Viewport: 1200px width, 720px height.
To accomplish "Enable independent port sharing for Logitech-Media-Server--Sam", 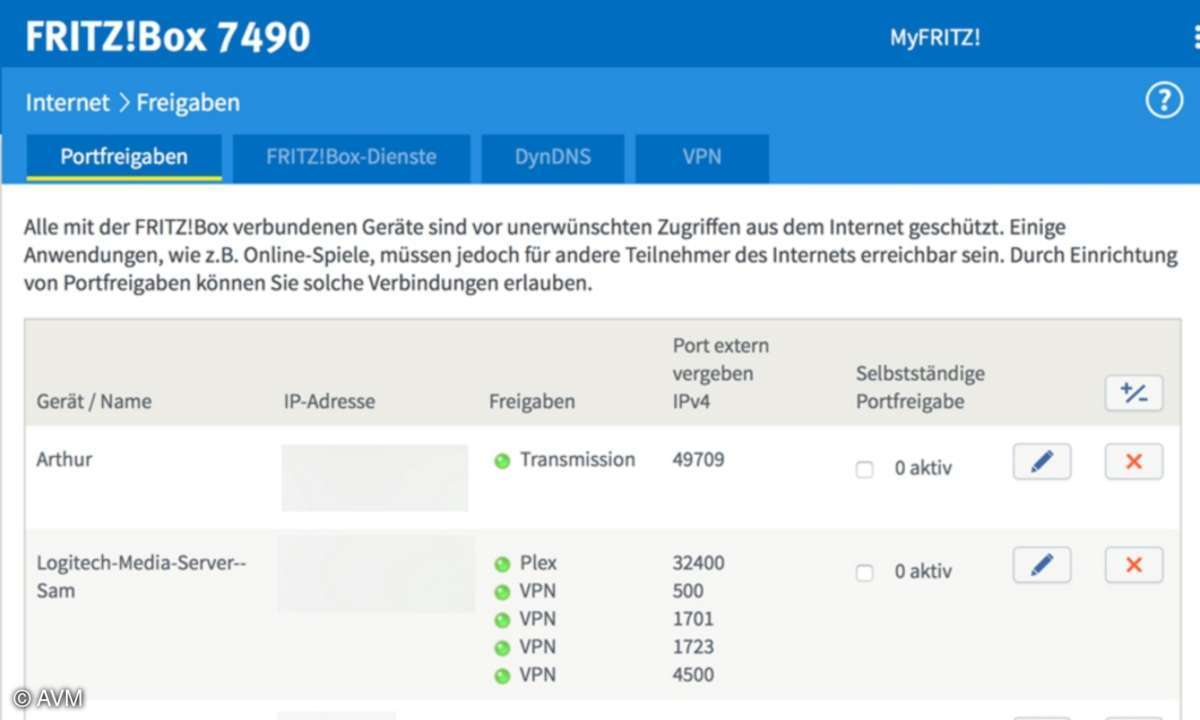I will pos(865,573).
